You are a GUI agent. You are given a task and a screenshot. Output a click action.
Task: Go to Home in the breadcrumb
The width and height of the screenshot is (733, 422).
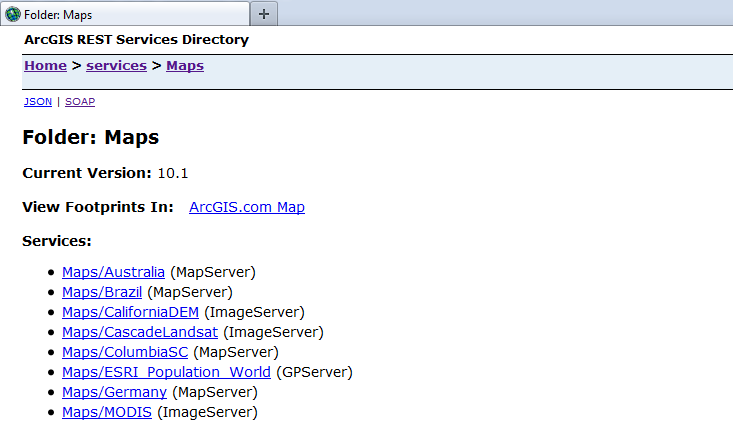(x=45, y=66)
